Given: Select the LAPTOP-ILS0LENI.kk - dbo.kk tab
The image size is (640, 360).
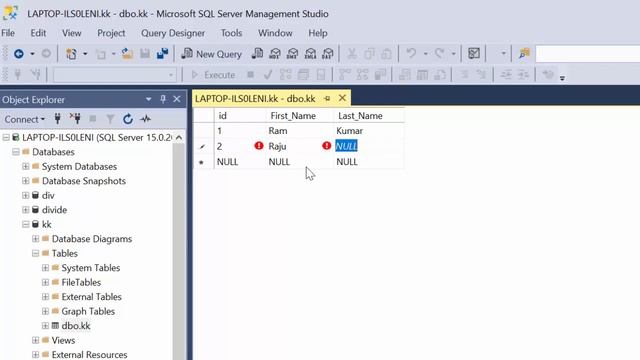Looking at the screenshot, I should 255,98.
